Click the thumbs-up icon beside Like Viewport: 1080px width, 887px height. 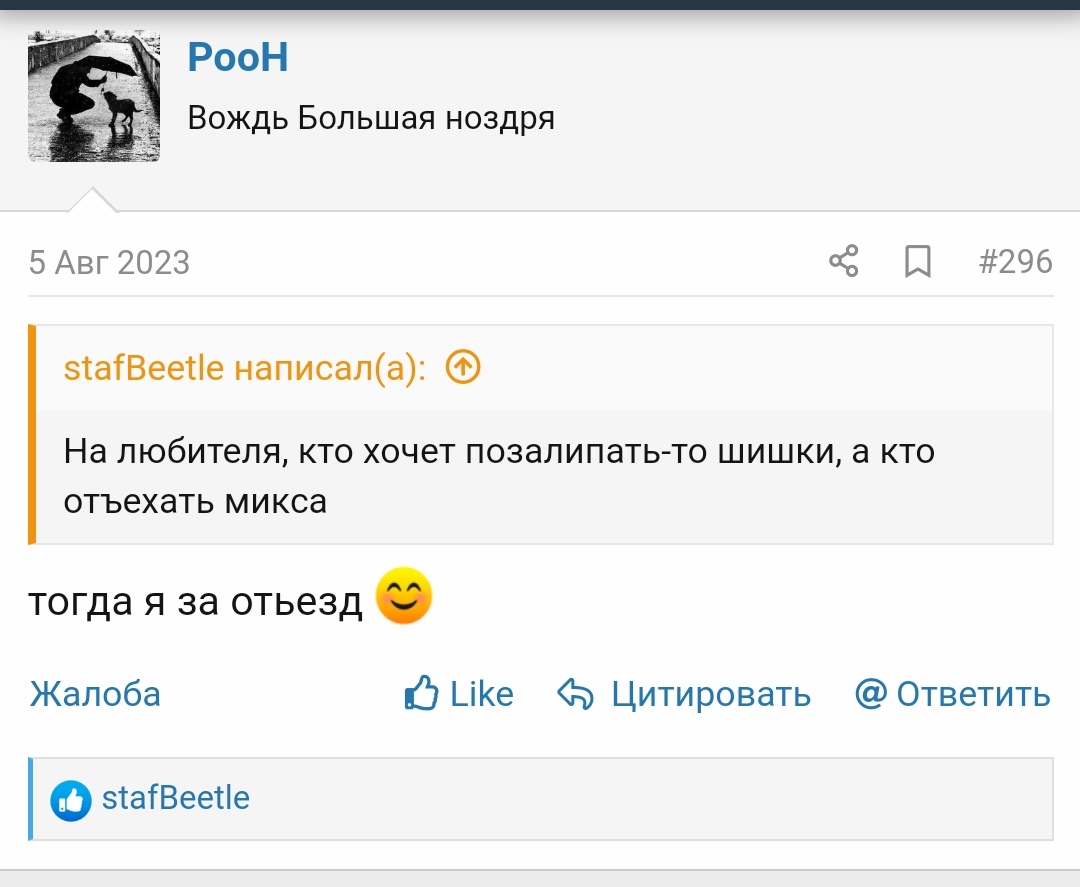click(x=422, y=693)
